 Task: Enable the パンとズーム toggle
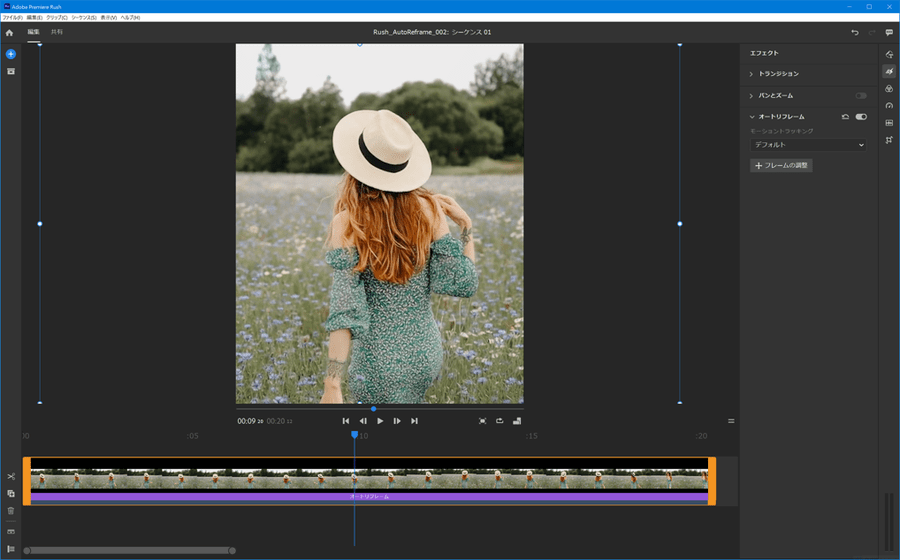click(x=861, y=96)
